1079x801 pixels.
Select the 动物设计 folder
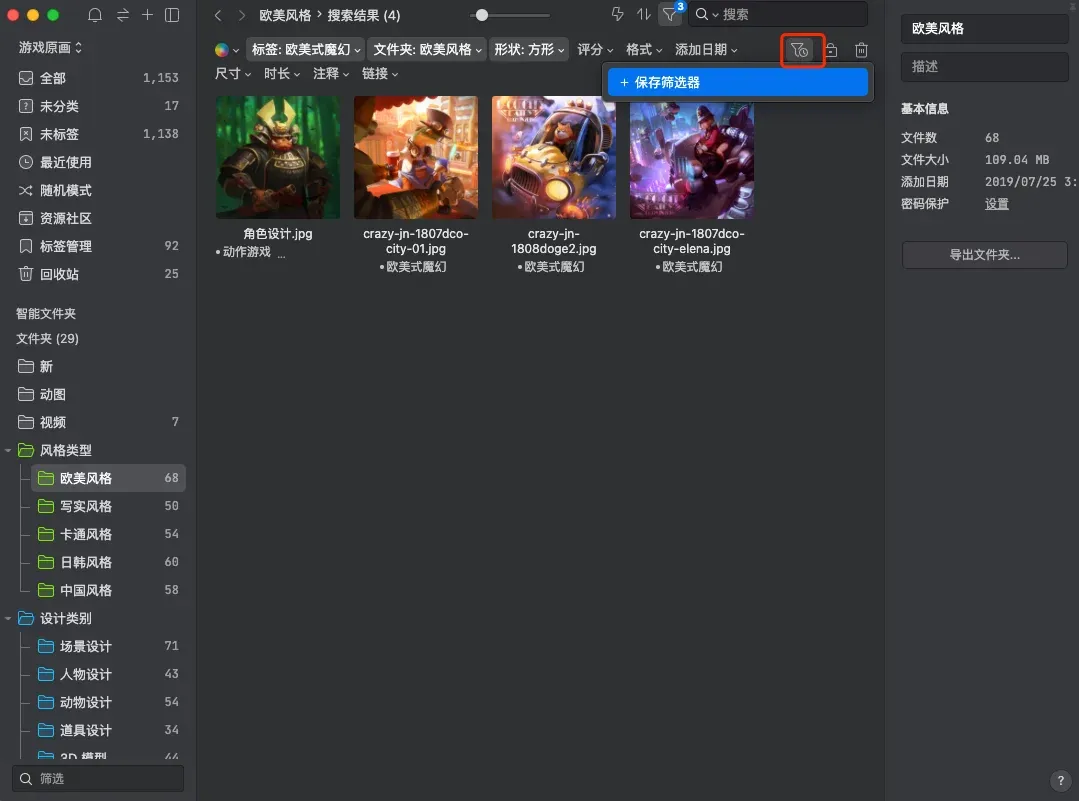[108, 703]
